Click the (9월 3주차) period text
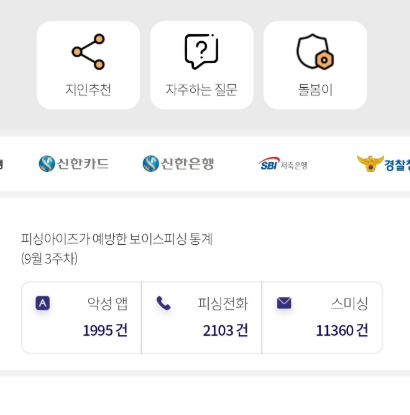 click(49, 259)
